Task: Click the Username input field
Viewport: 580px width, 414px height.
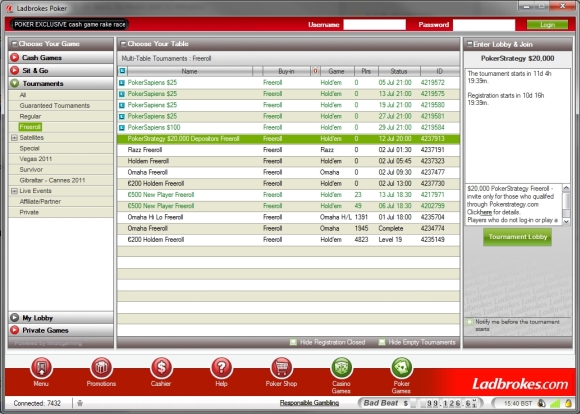Action: pyautogui.click(x=374, y=25)
